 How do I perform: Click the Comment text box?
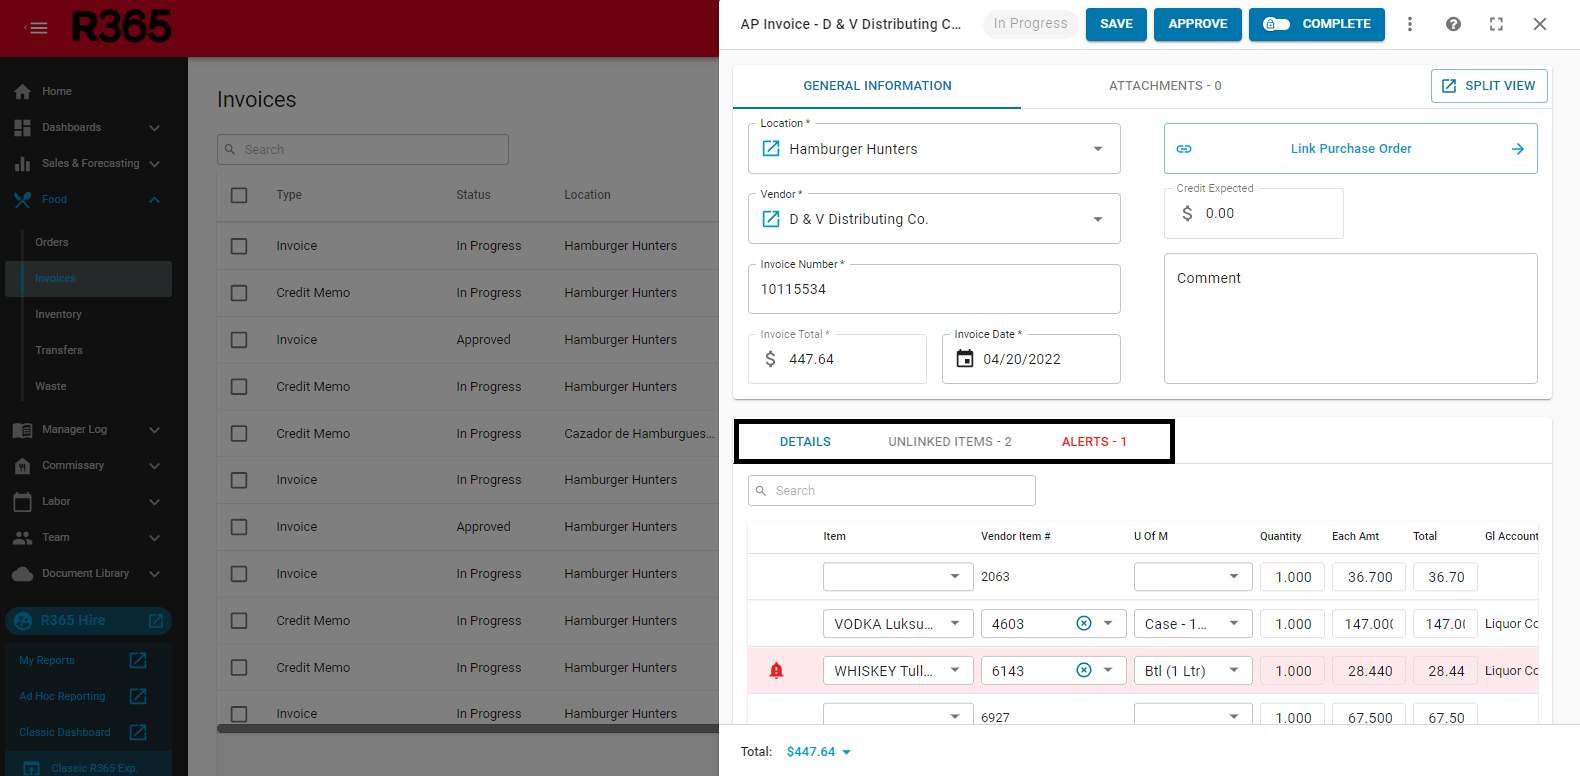(1351, 318)
